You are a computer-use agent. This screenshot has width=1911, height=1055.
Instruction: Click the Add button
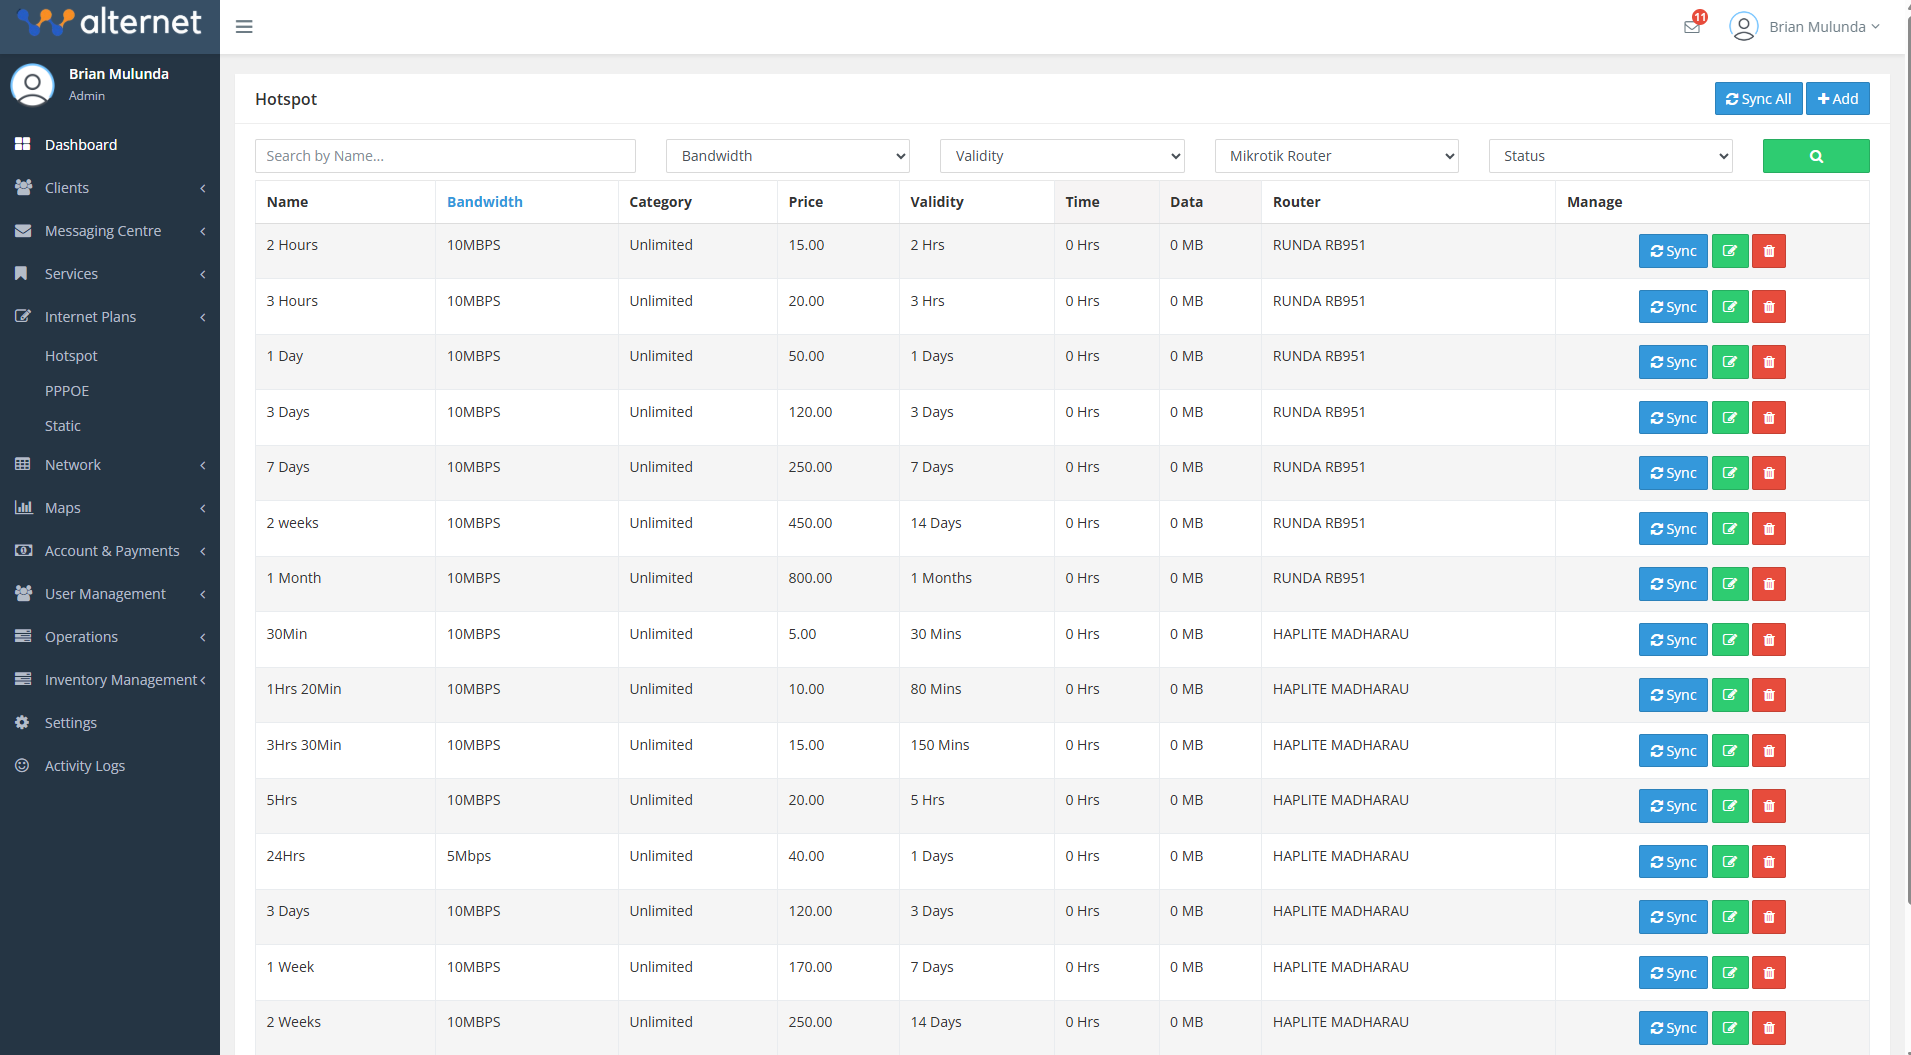tap(1837, 99)
